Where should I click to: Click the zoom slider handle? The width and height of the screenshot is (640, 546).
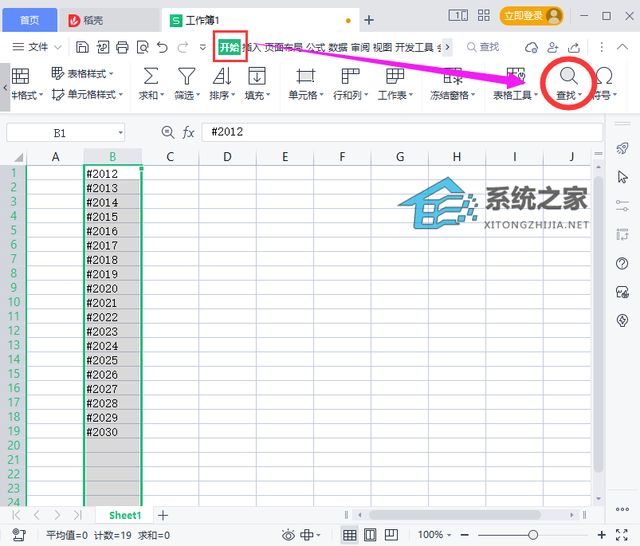point(533,535)
